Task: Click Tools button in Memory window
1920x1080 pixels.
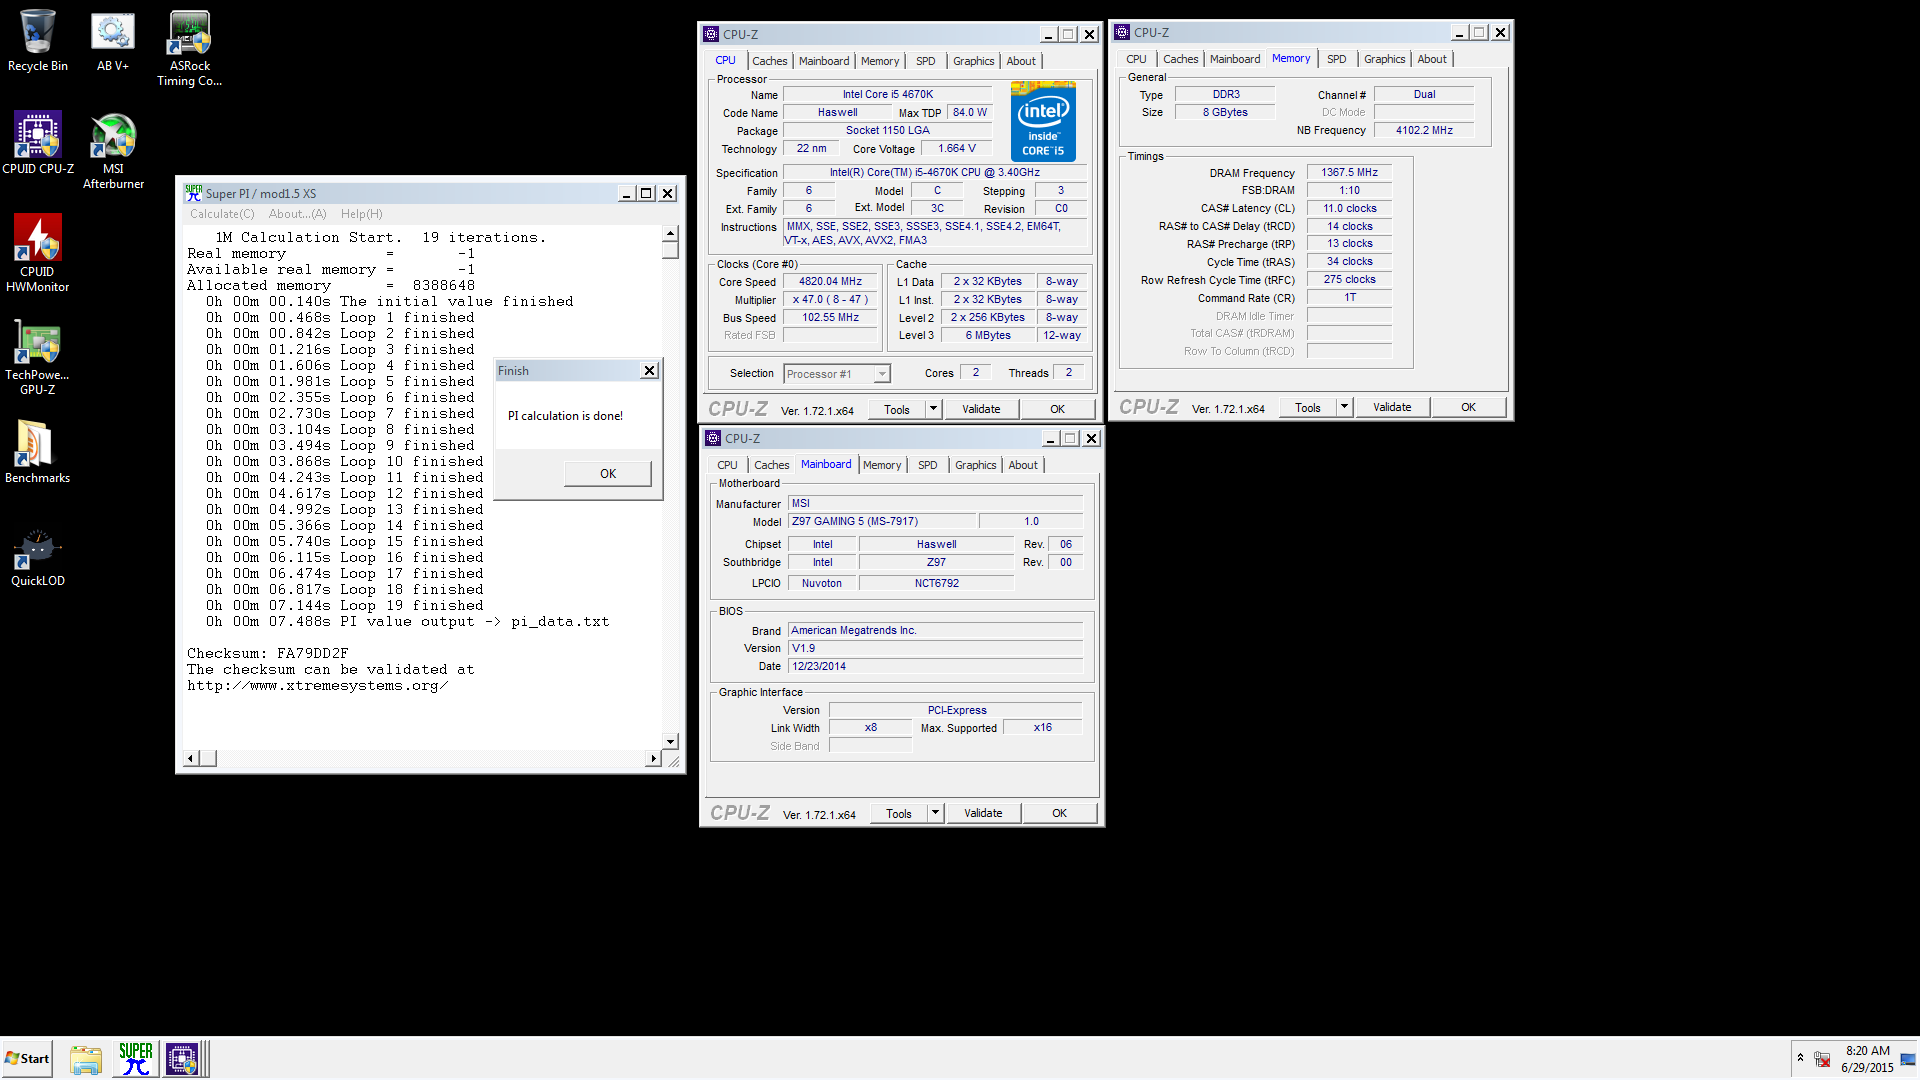Action: [1307, 407]
